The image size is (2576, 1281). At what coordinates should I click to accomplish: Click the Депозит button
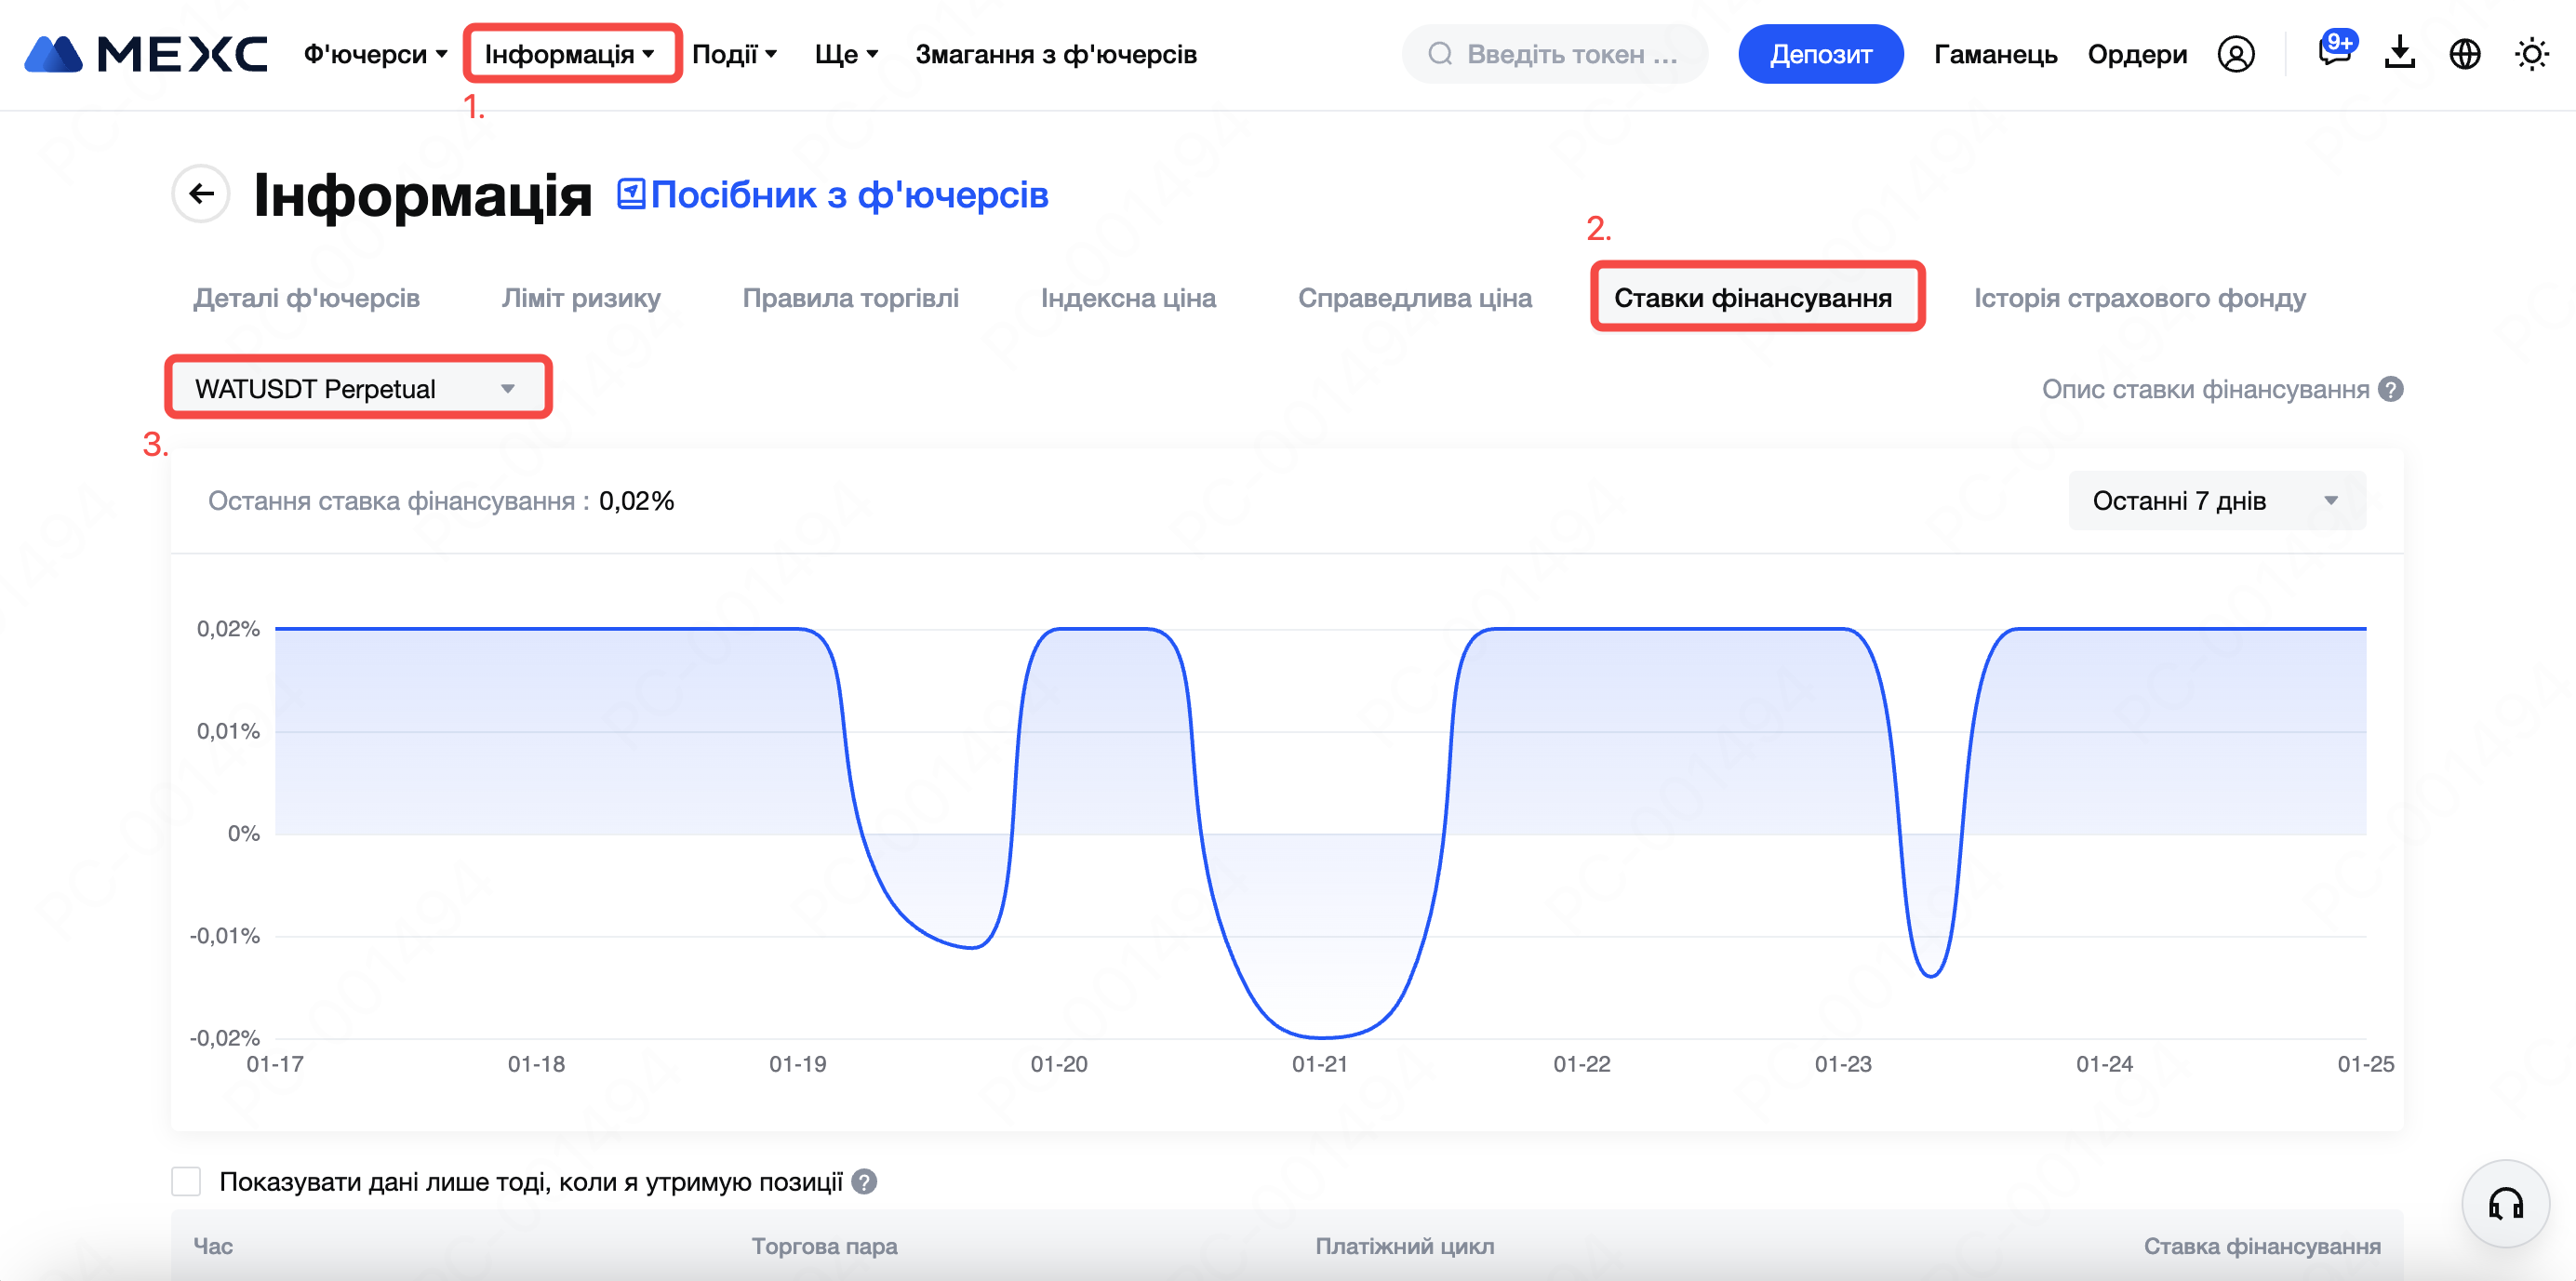pos(1820,54)
